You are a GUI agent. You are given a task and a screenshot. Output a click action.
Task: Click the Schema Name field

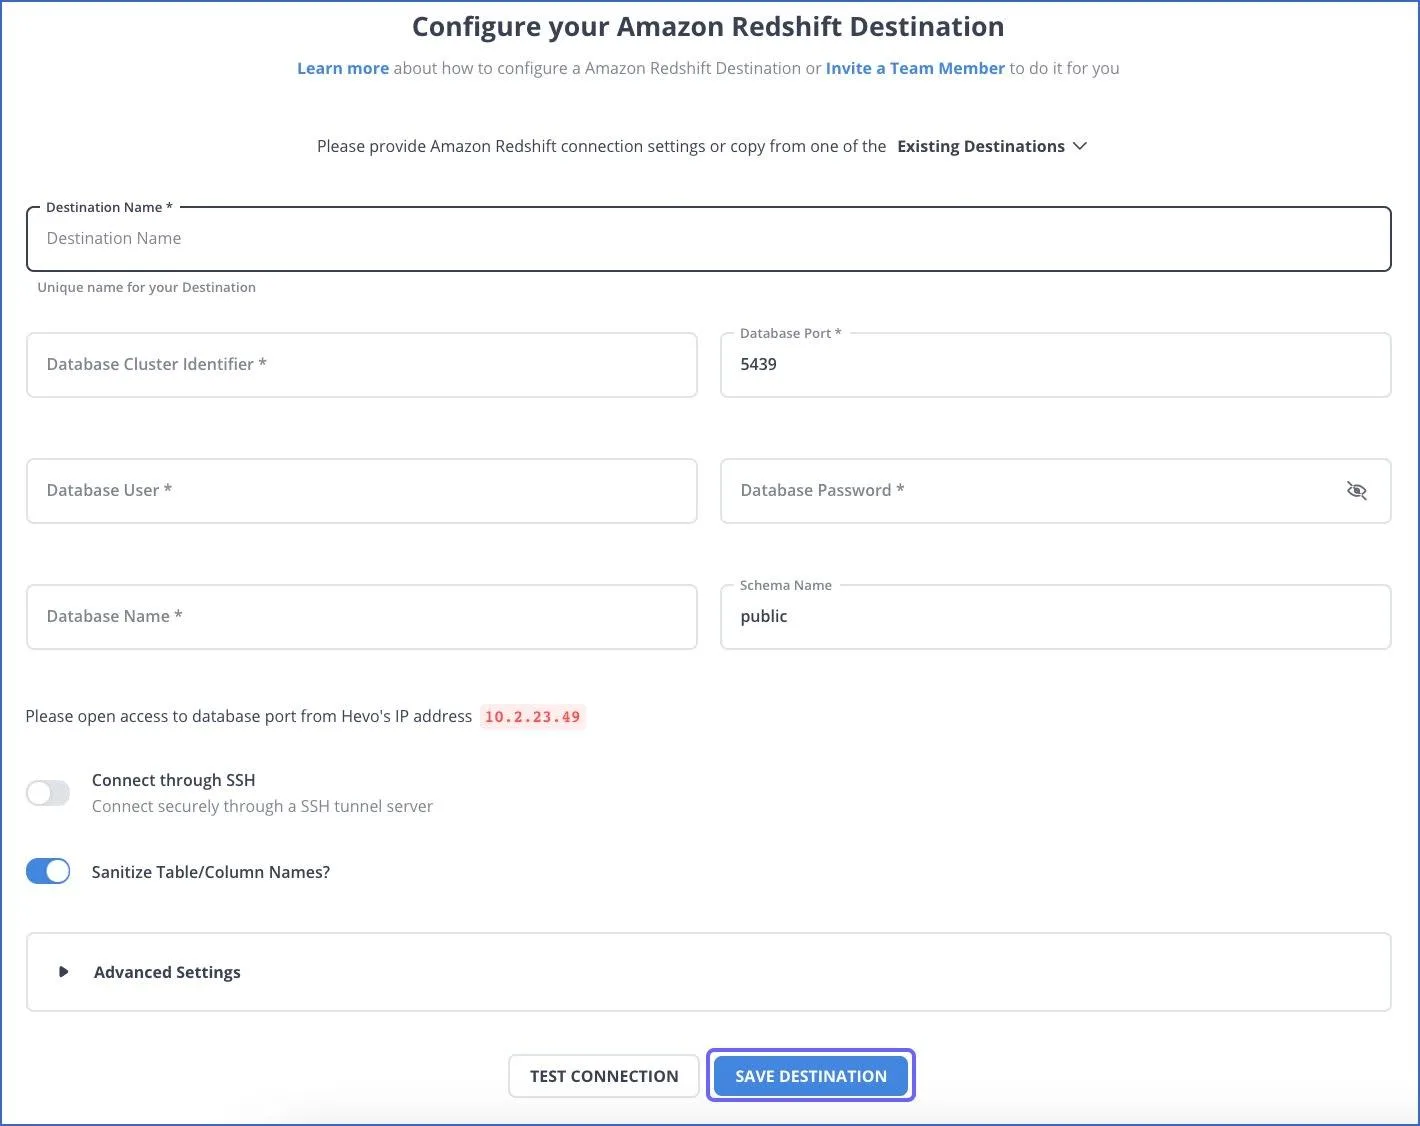(1056, 616)
